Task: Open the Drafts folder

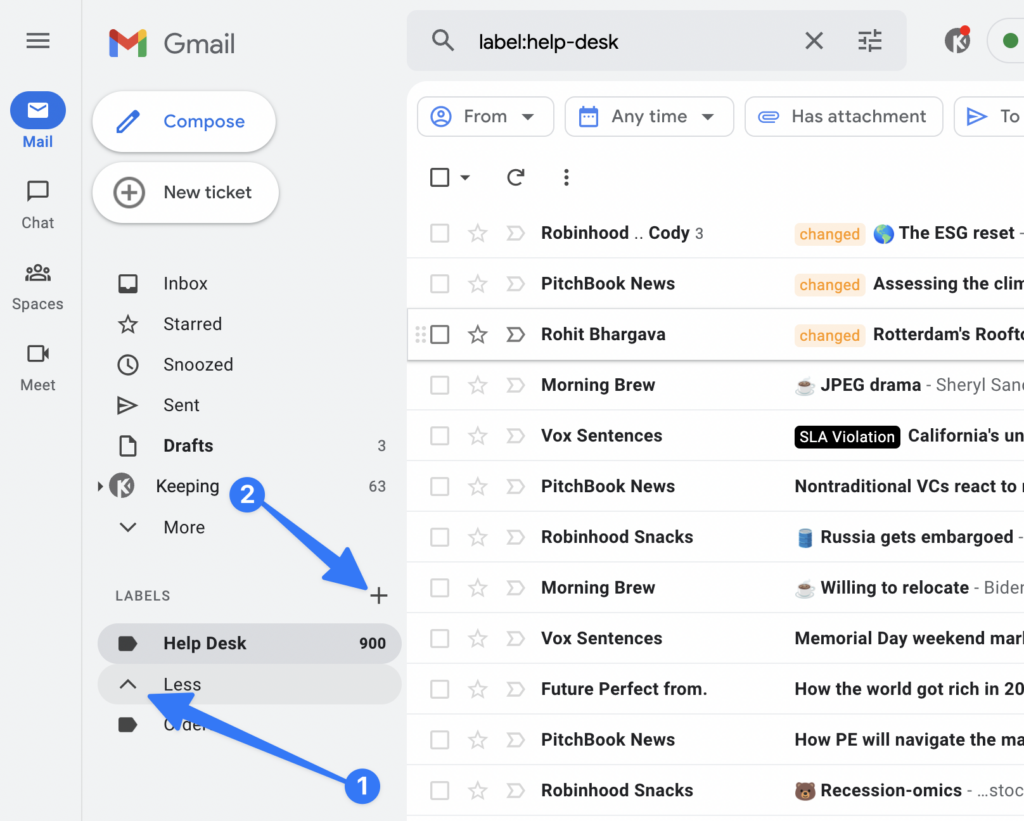Action: click(x=186, y=445)
